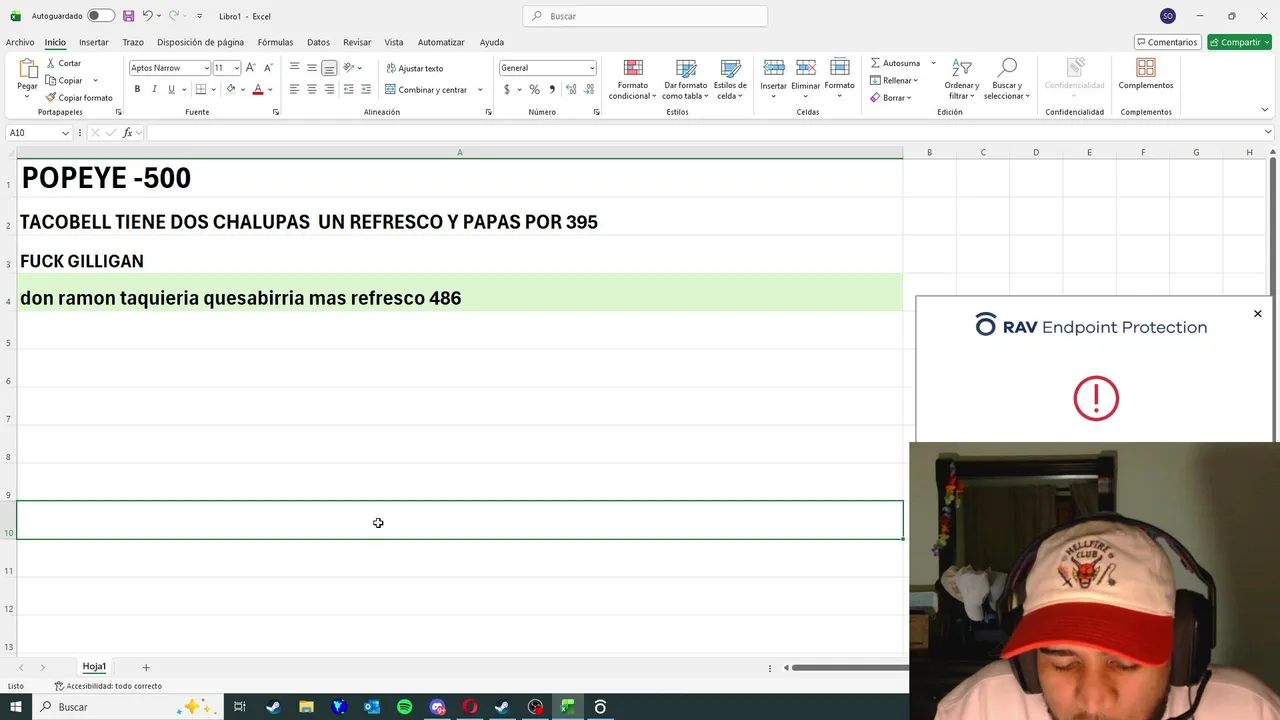Align text to middle of cell
The height and width of the screenshot is (720, 1280).
pos(312,67)
